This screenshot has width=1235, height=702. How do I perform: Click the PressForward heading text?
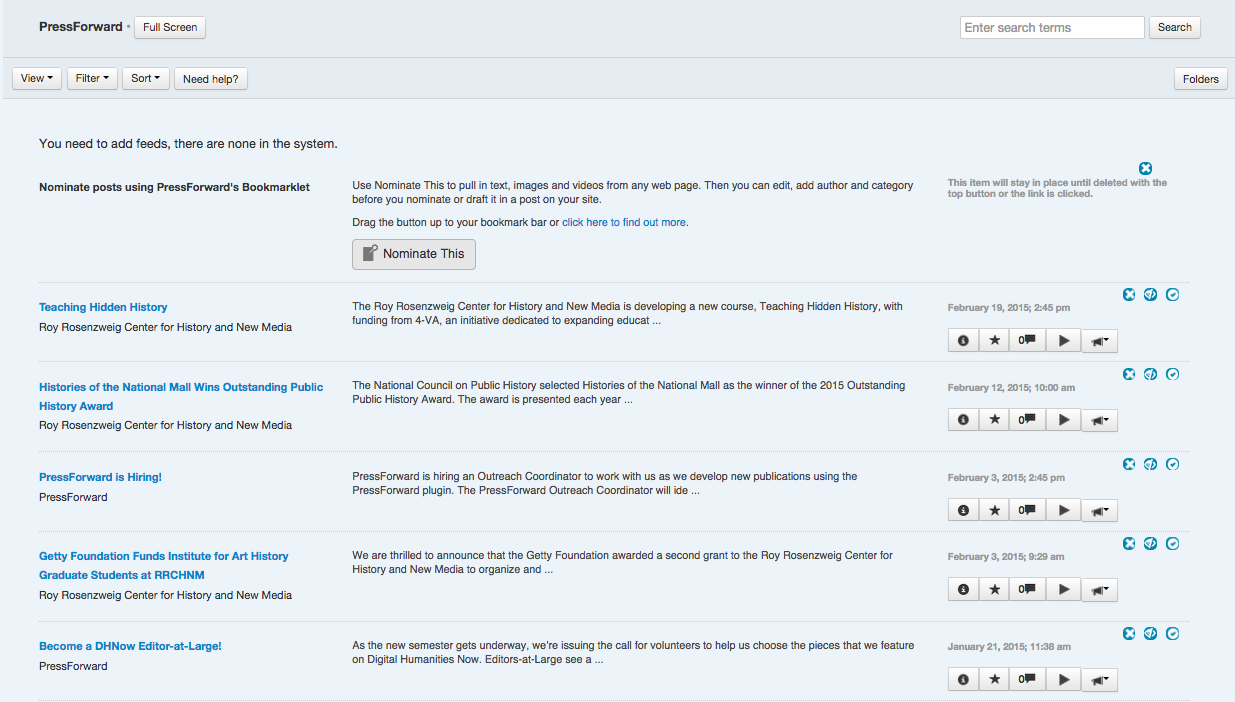pos(81,27)
